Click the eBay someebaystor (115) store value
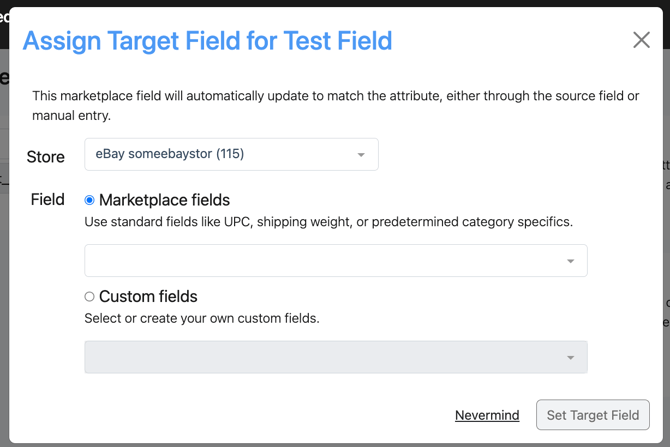 point(170,154)
